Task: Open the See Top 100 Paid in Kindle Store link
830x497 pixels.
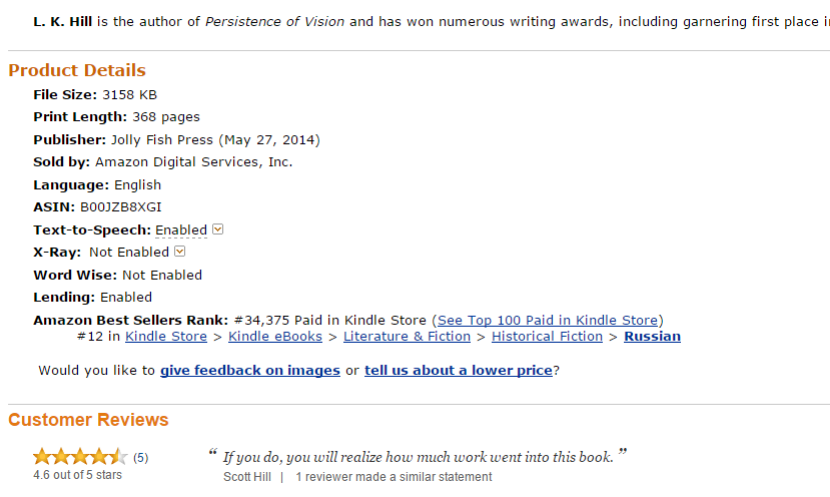Action: pyautogui.click(x=547, y=320)
